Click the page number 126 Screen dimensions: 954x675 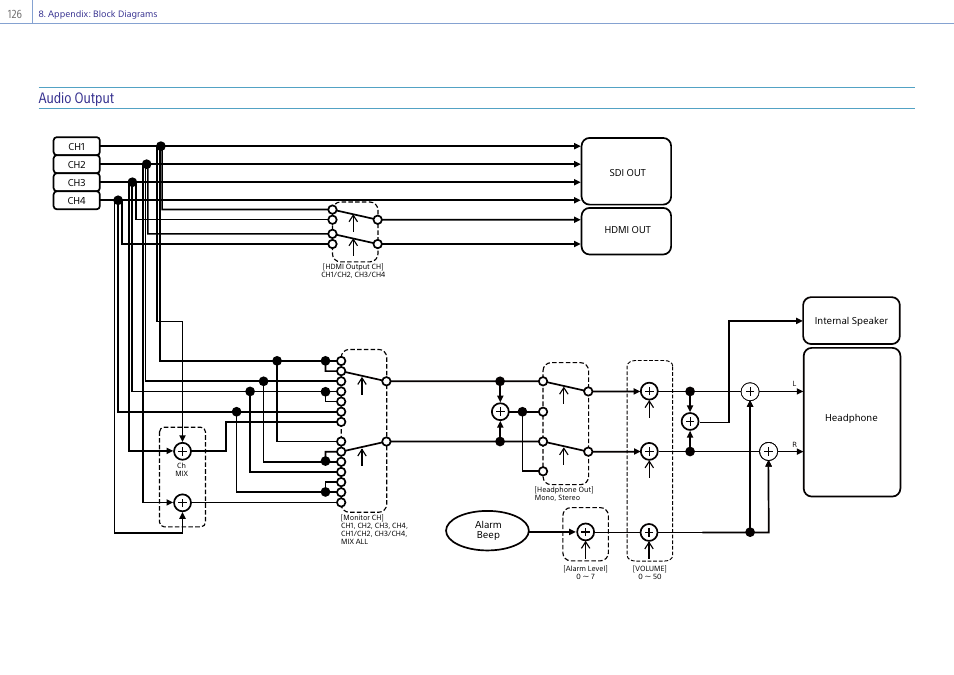[x=15, y=13]
